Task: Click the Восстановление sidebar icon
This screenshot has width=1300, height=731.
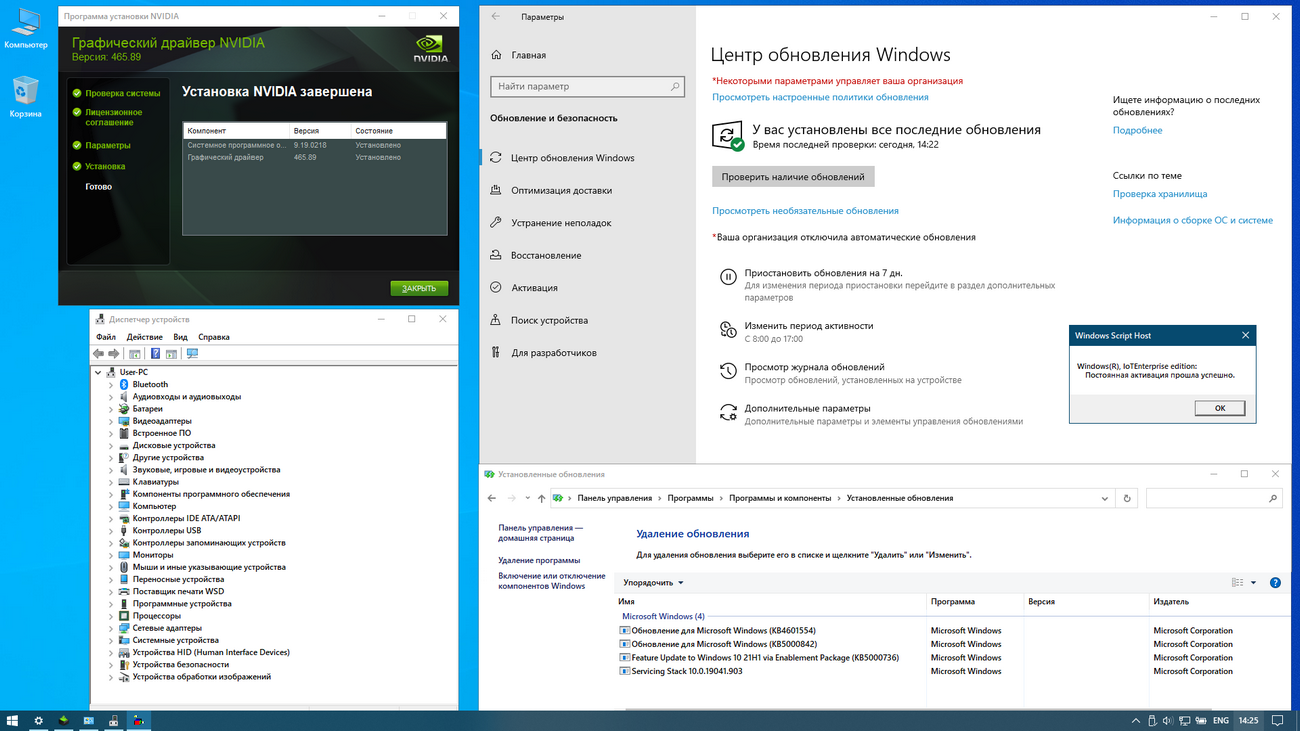Action: [x=496, y=255]
